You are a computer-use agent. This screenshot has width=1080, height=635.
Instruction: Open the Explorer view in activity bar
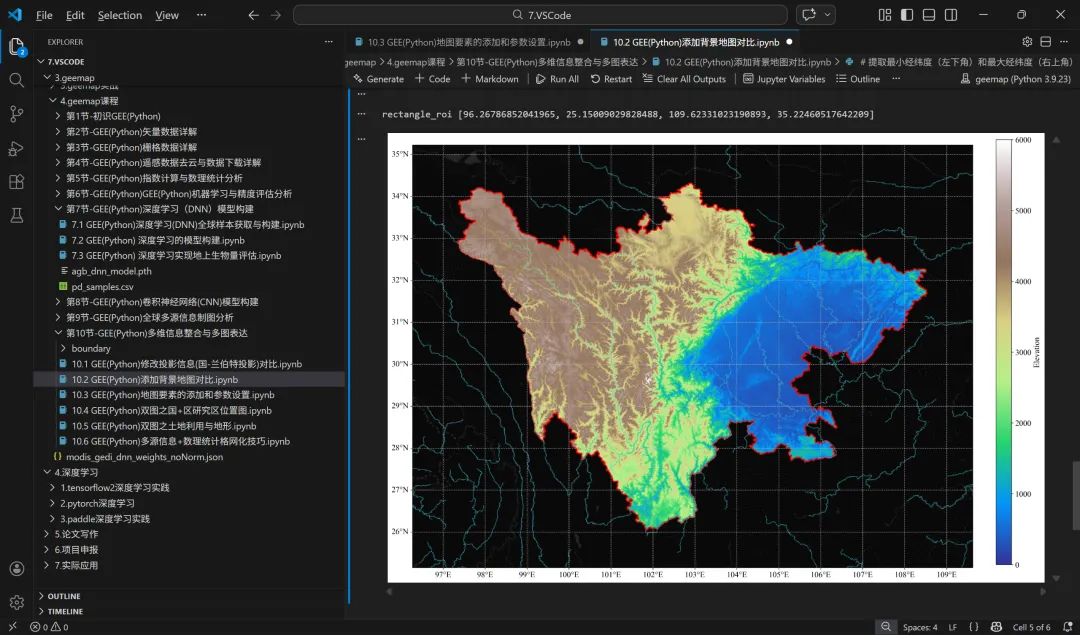click(x=17, y=47)
